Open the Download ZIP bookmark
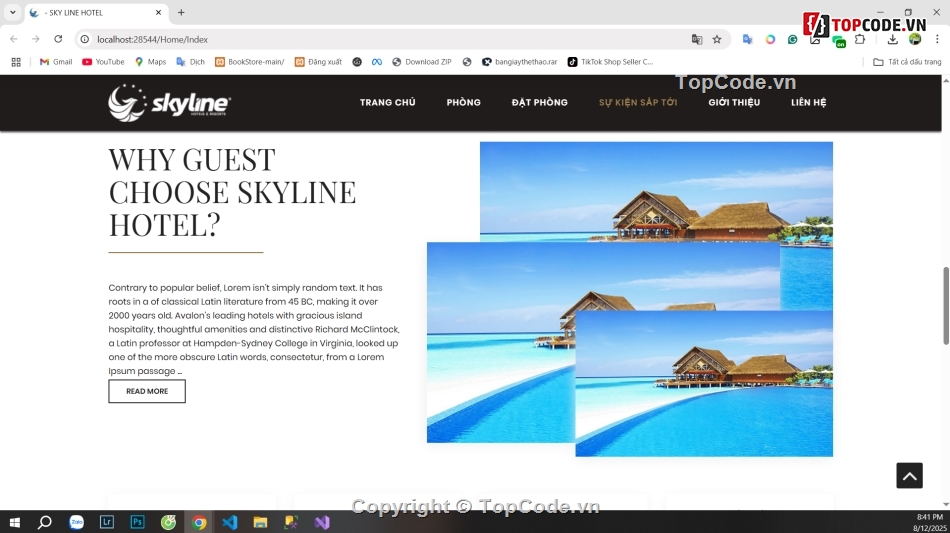950x533 pixels. (422, 62)
